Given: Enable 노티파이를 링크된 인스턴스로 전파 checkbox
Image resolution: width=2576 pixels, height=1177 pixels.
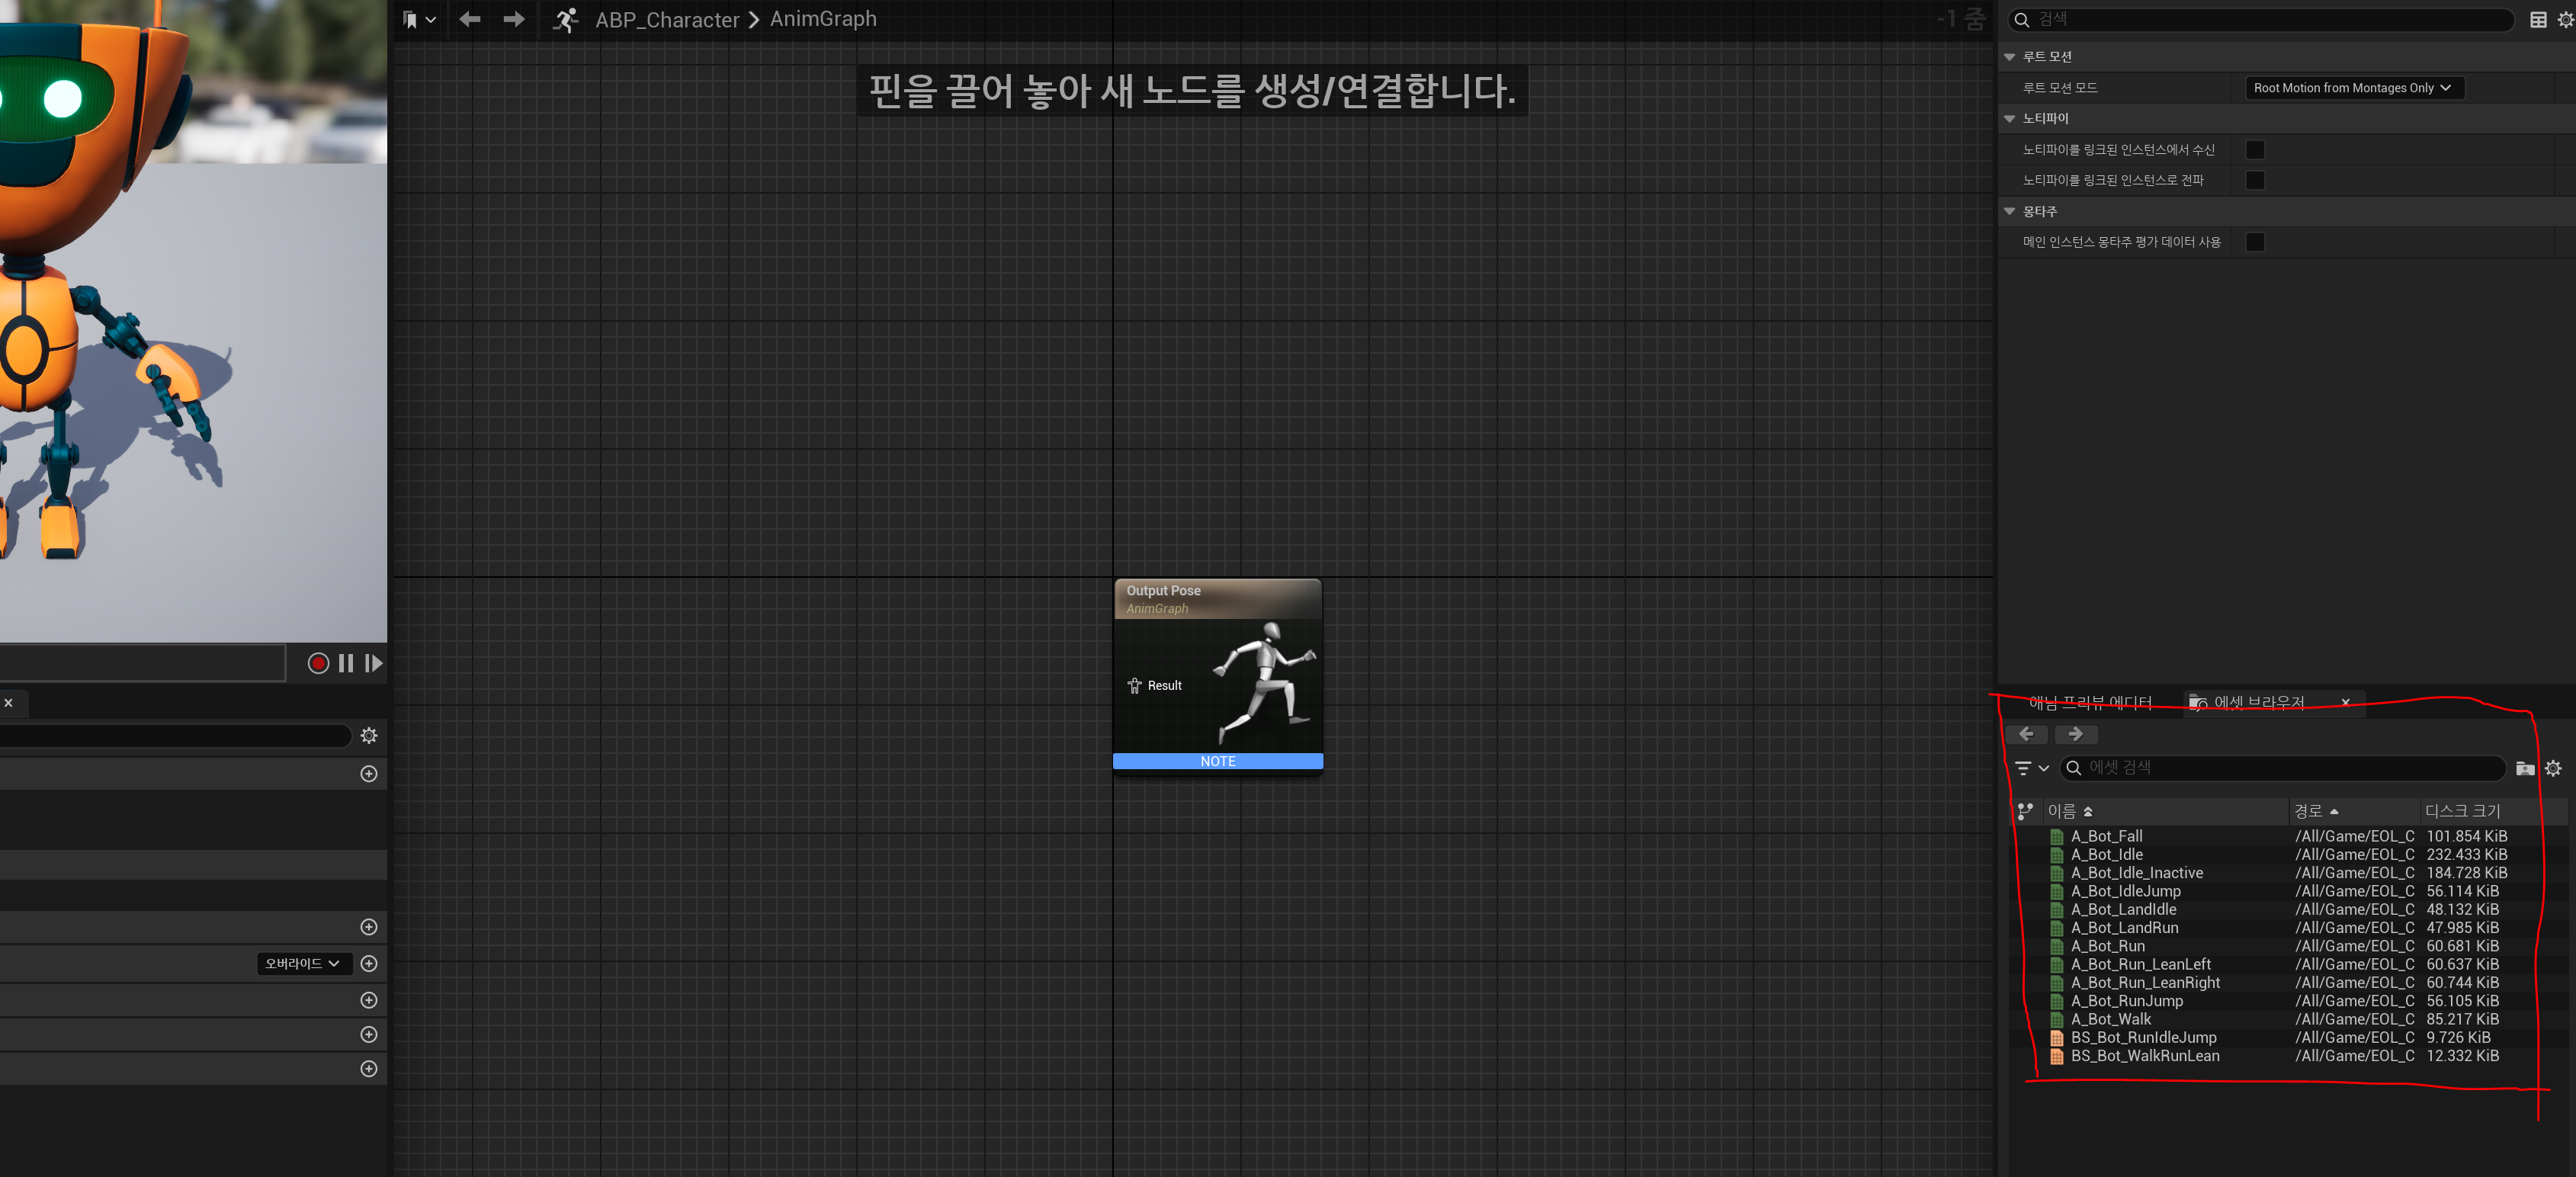Looking at the screenshot, I should click(2255, 180).
